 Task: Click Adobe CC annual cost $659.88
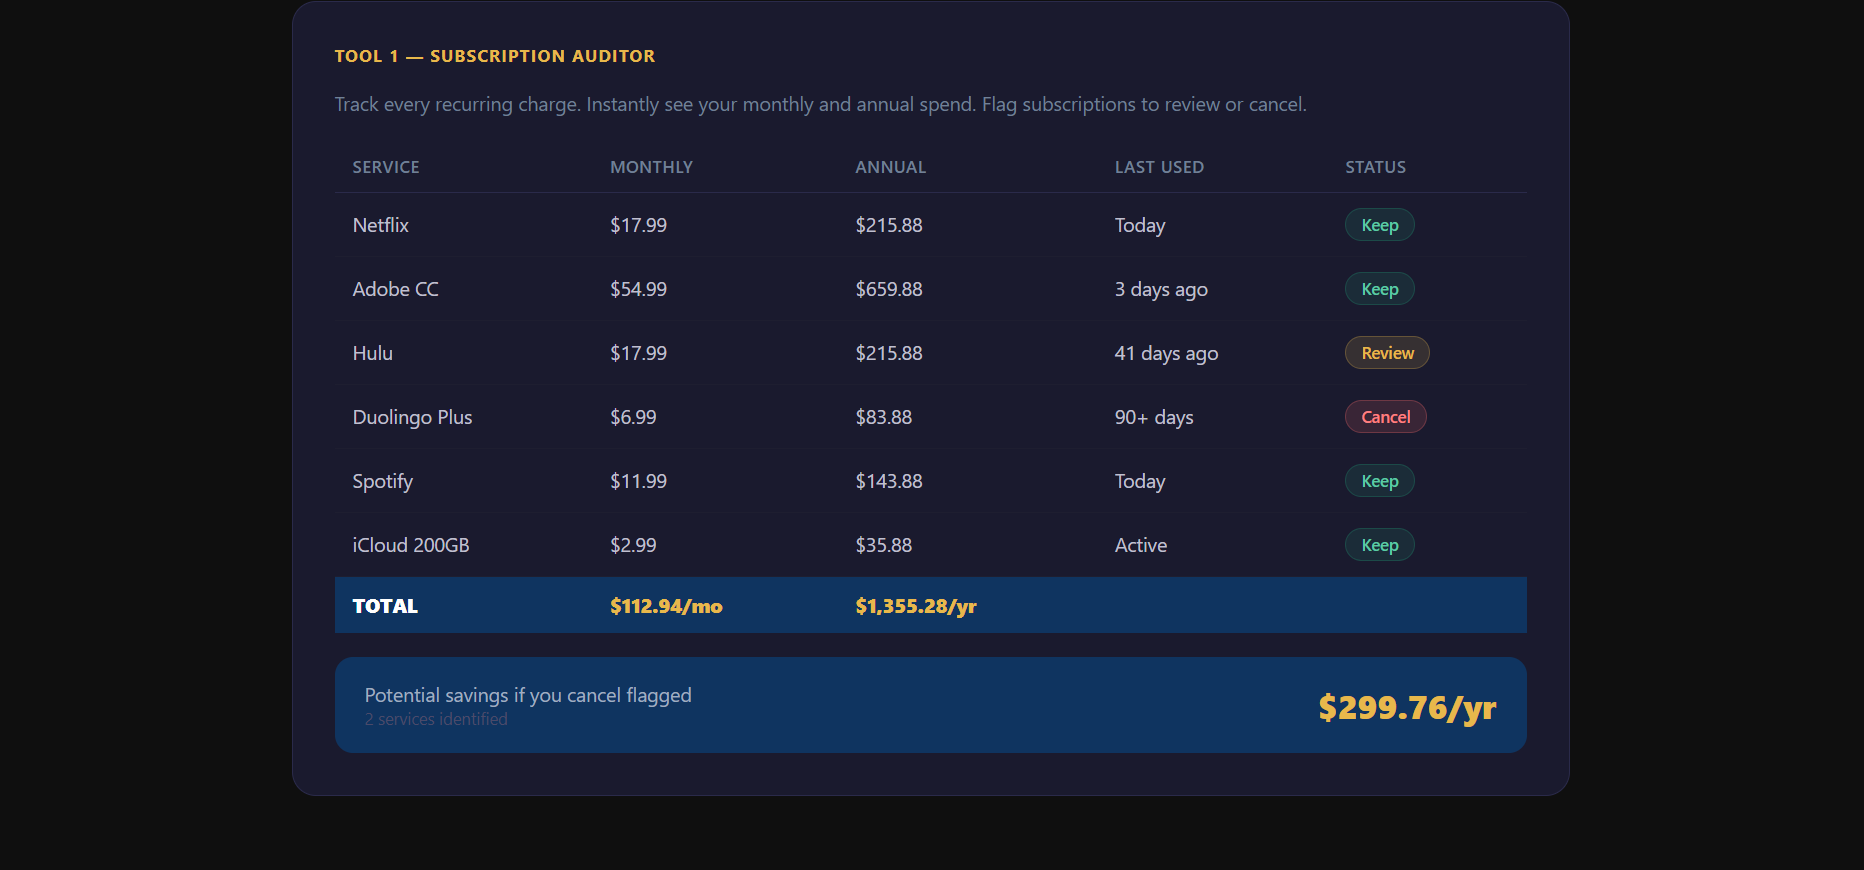tap(888, 289)
